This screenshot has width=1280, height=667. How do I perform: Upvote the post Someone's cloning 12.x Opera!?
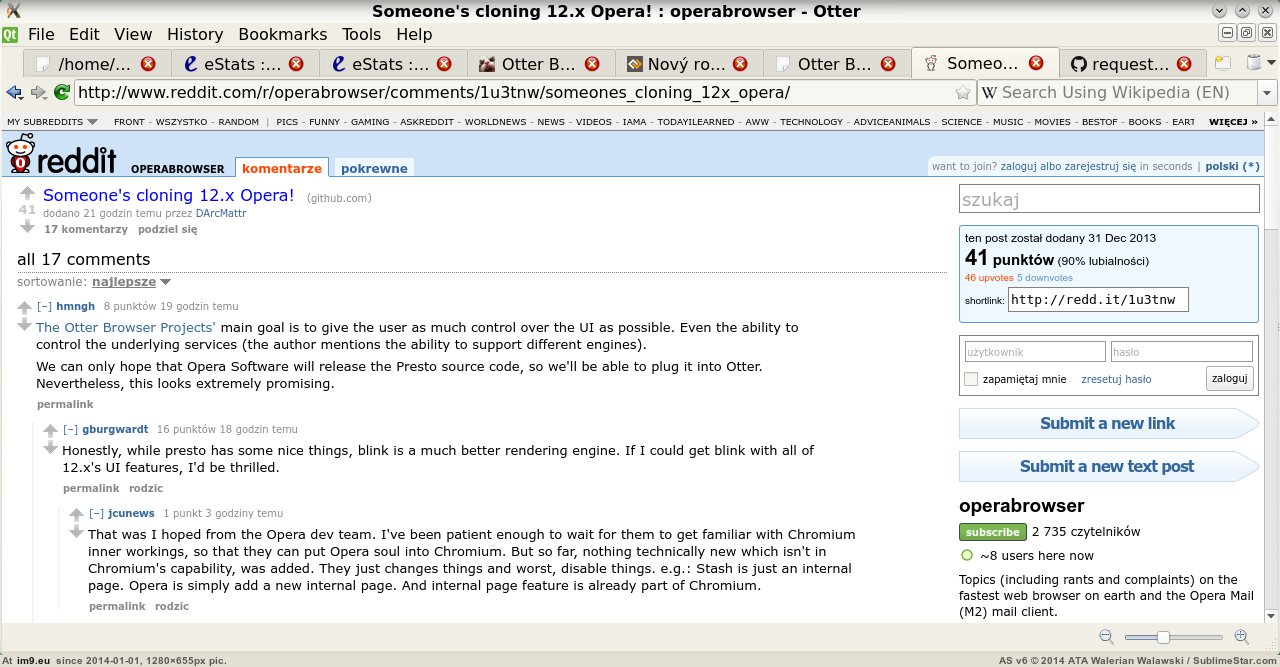pos(27,194)
